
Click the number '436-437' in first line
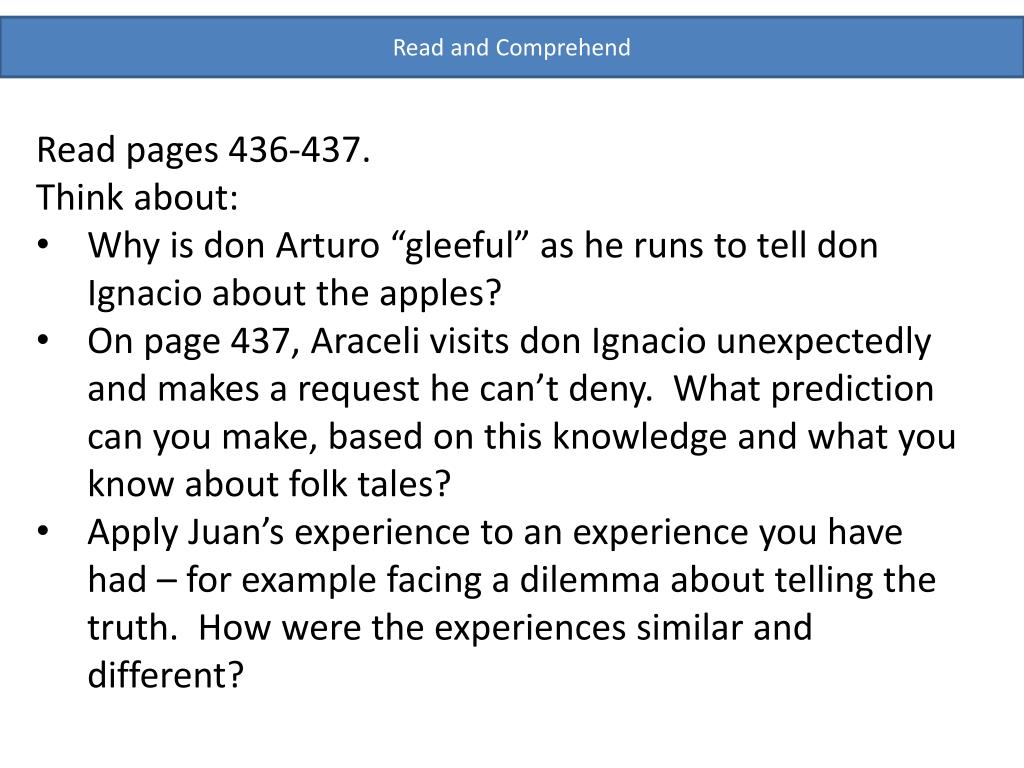point(294,150)
